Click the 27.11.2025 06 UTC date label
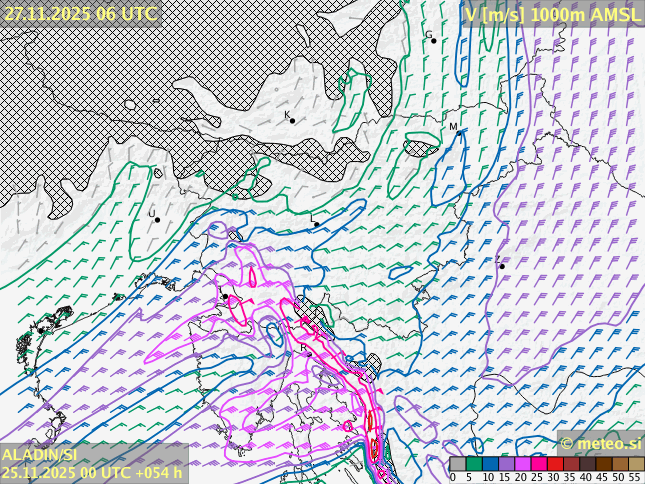The width and height of the screenshot is (645, 484). tap(80, 13)
